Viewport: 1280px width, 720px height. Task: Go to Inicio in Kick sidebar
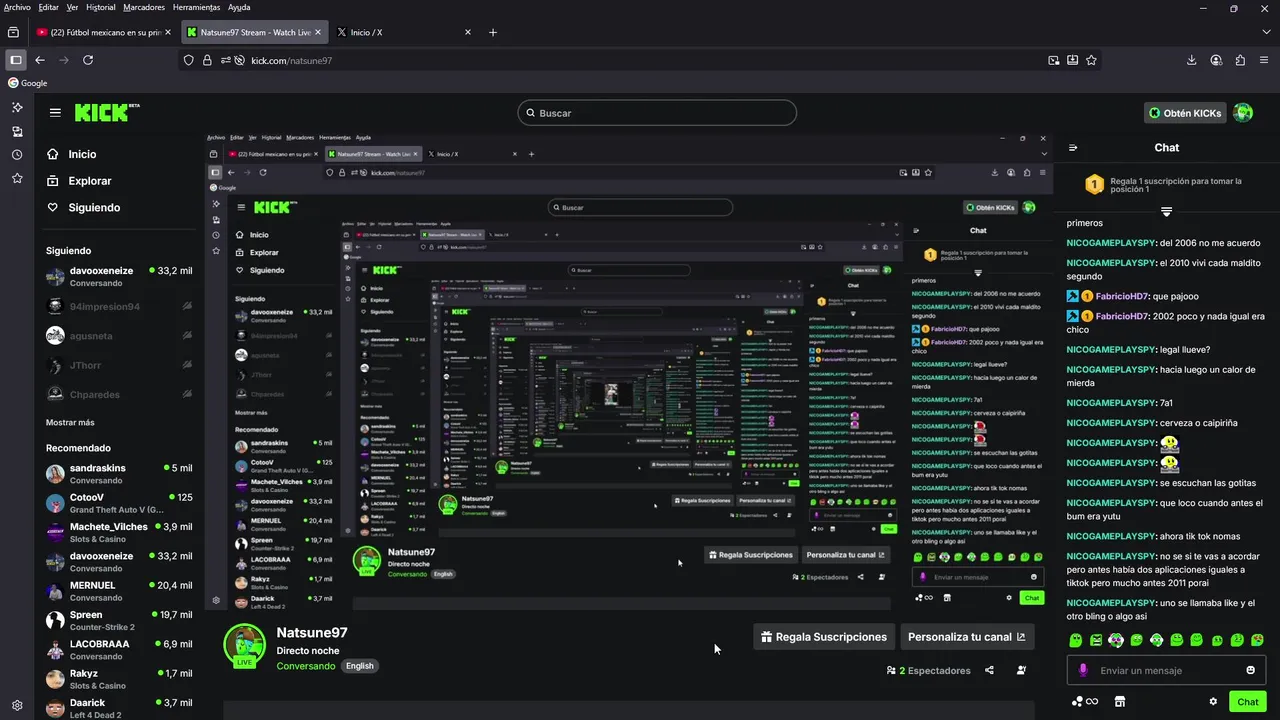coord(72,154)
